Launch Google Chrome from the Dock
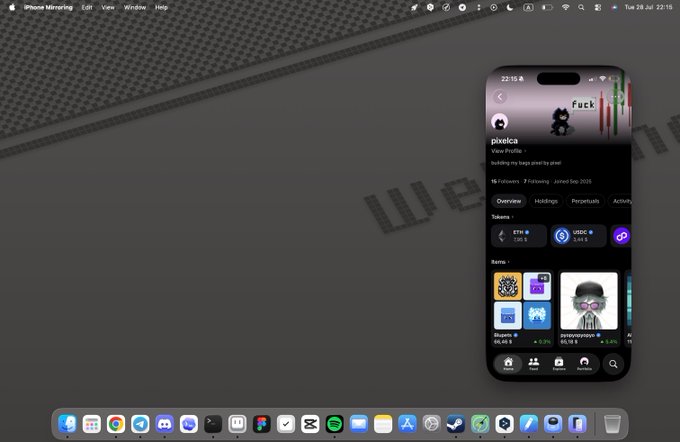Viewport: 680px width, 442px height. (116, 424)
